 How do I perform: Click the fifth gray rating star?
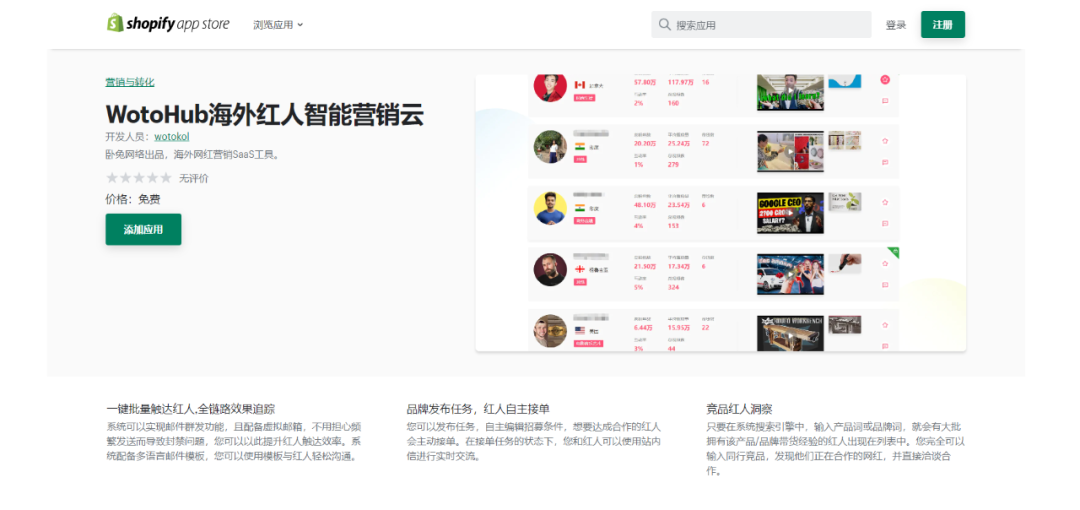coord(165,178)
